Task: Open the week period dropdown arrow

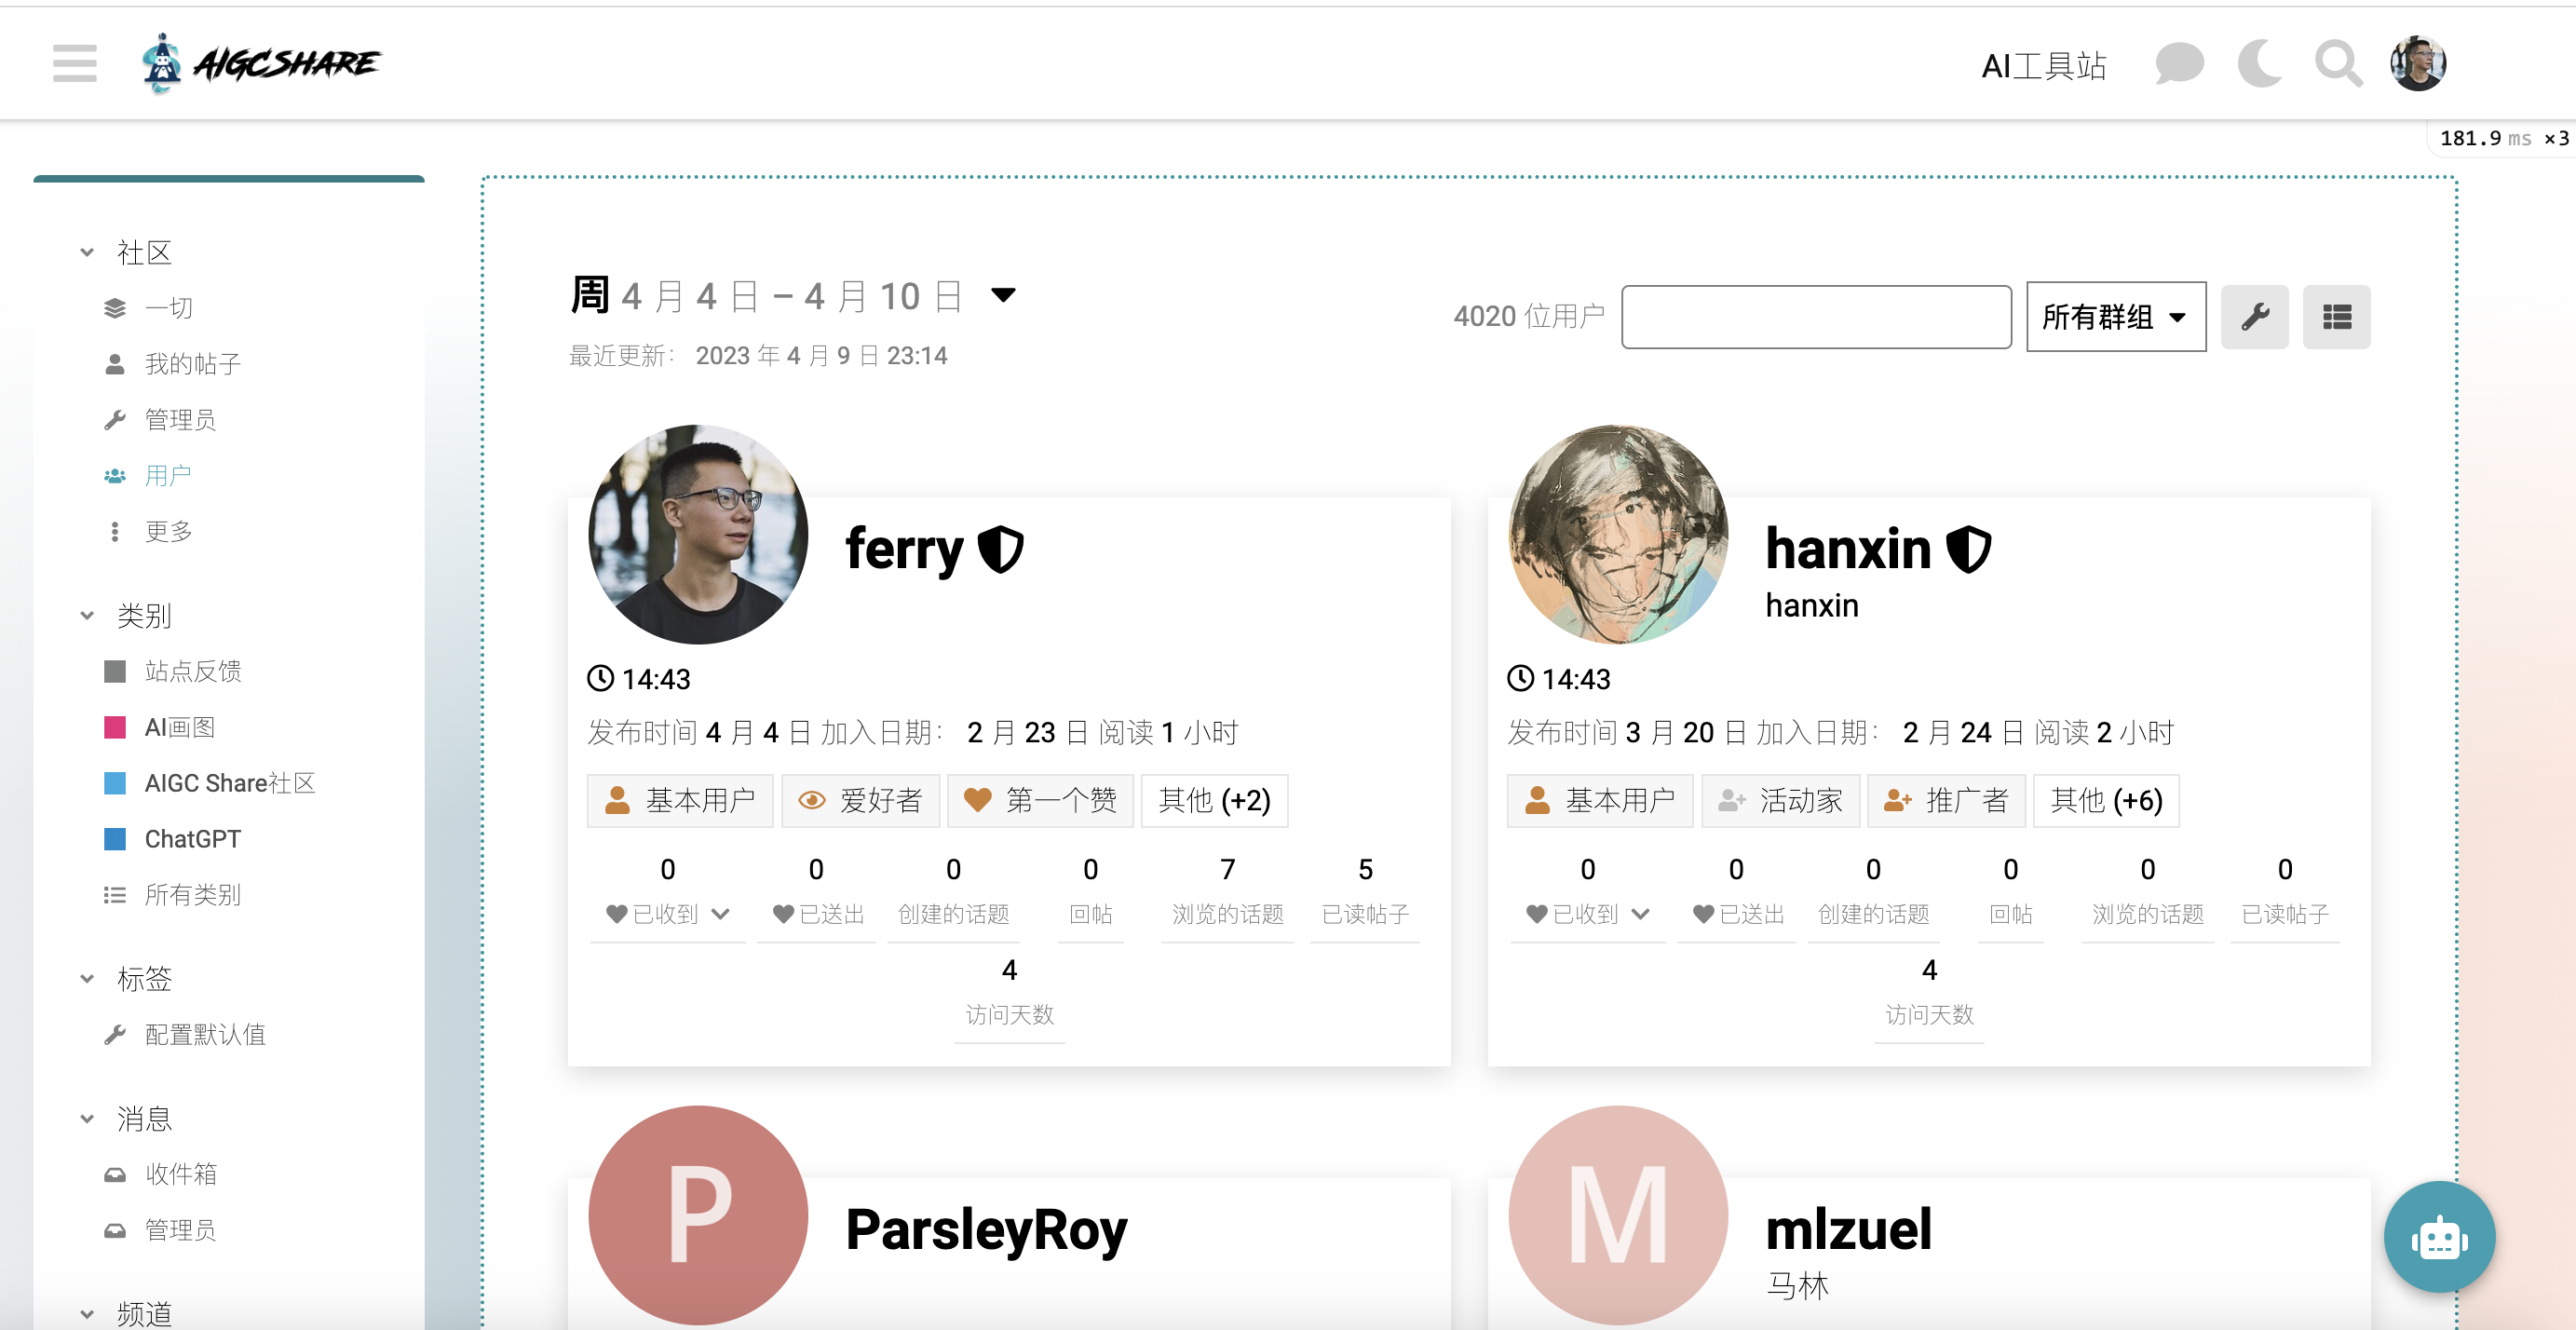Action: tap(1003, 294)
